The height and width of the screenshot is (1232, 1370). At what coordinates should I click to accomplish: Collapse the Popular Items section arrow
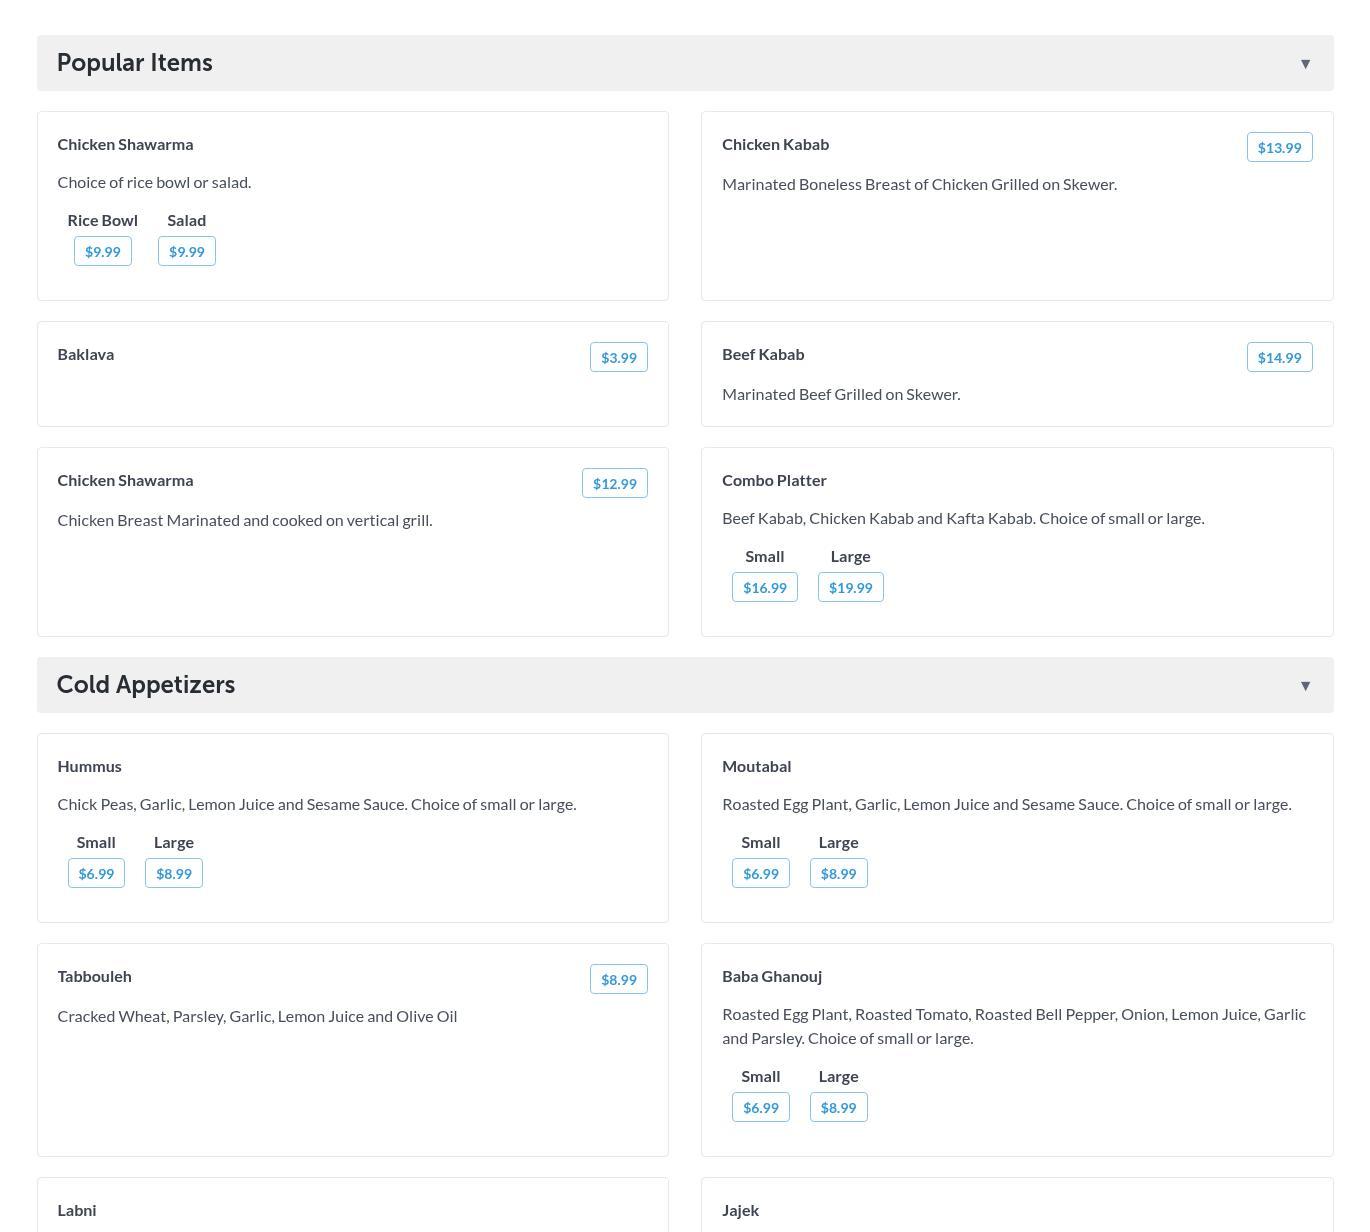(1305, 64)
